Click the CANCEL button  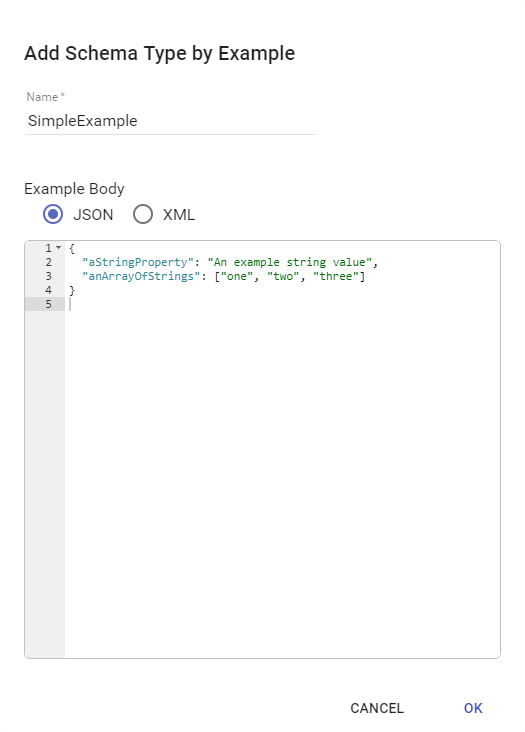point(377,708)
